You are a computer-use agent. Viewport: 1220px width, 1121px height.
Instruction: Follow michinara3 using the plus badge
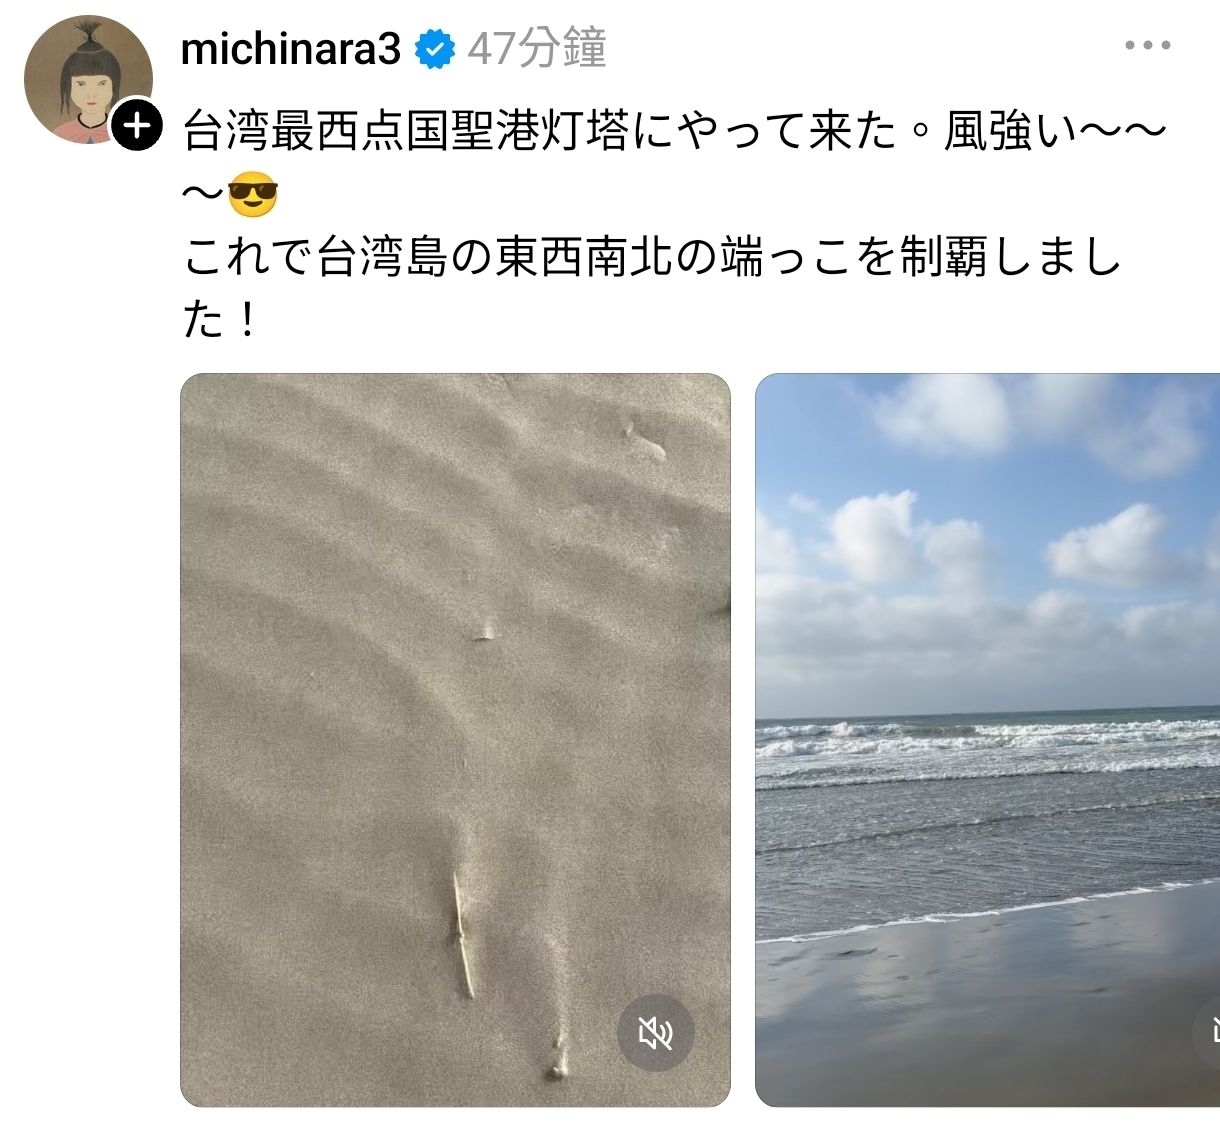pyautogui.click(x=136, y=125)
